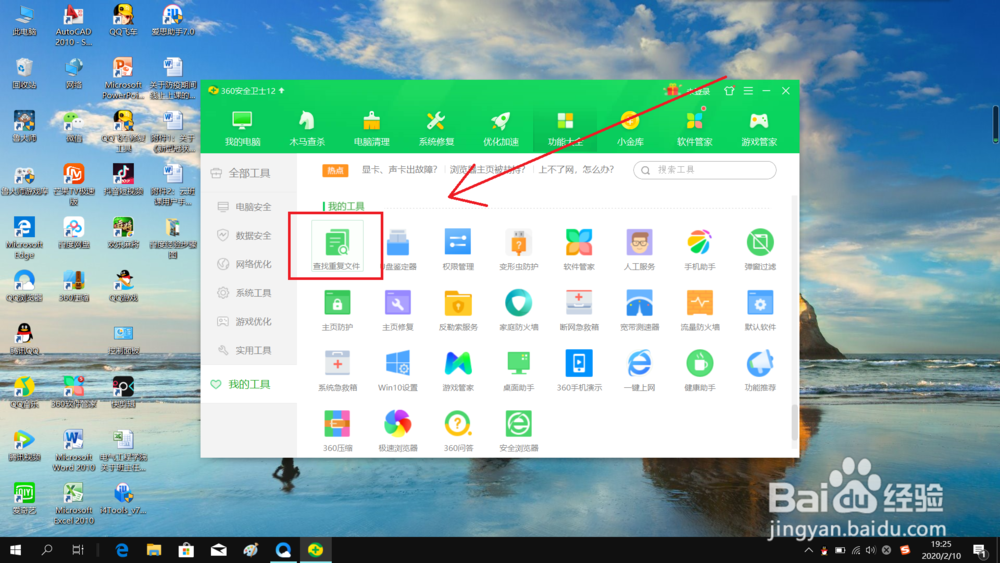Open 弹窗过滤 tool
This screenshot has width=1000, height=563.
(760, 249)
